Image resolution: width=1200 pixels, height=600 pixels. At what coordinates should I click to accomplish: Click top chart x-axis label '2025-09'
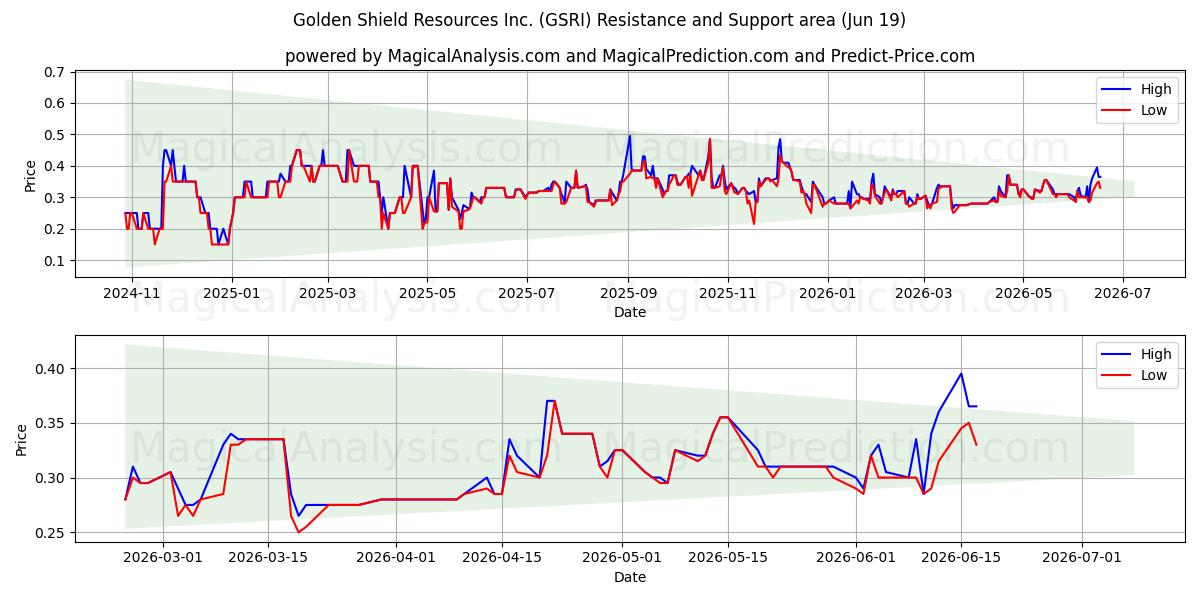[628, 293]
